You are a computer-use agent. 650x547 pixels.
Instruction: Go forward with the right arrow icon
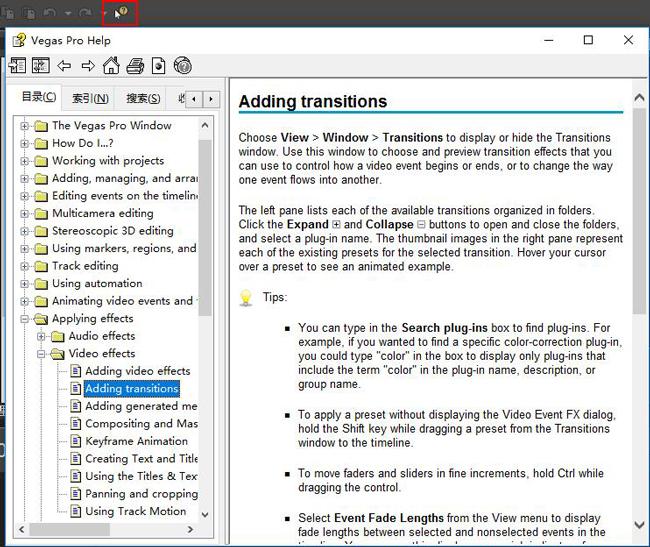click(88, 65)
